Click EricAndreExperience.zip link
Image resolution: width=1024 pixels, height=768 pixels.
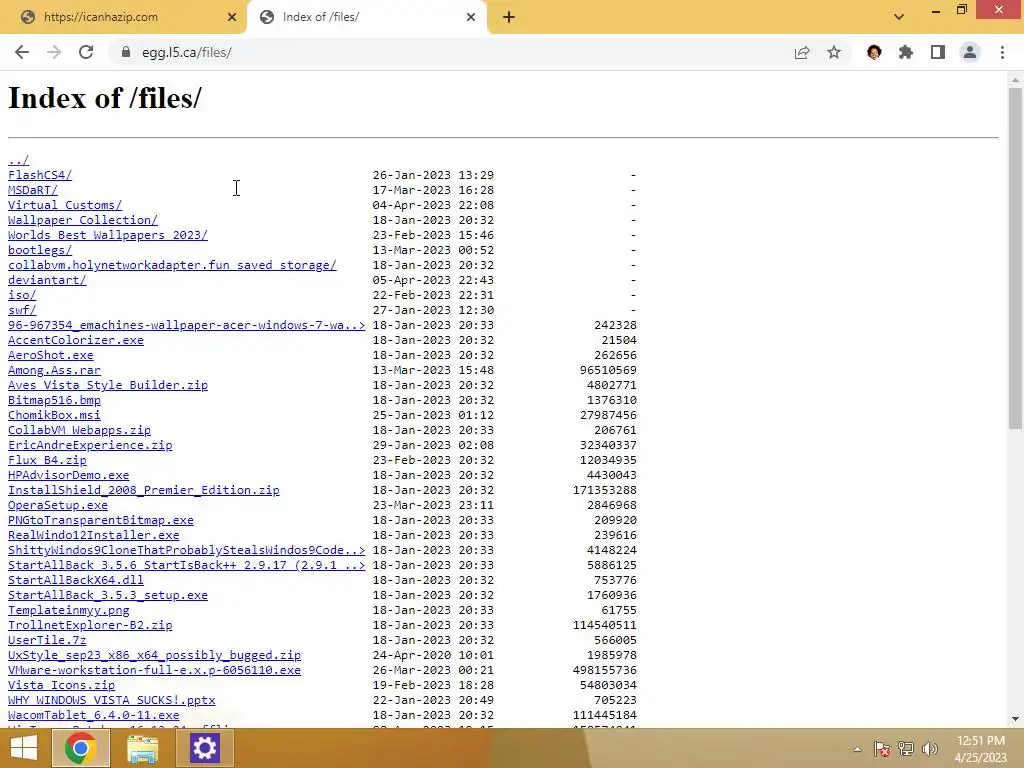(90, 445)
